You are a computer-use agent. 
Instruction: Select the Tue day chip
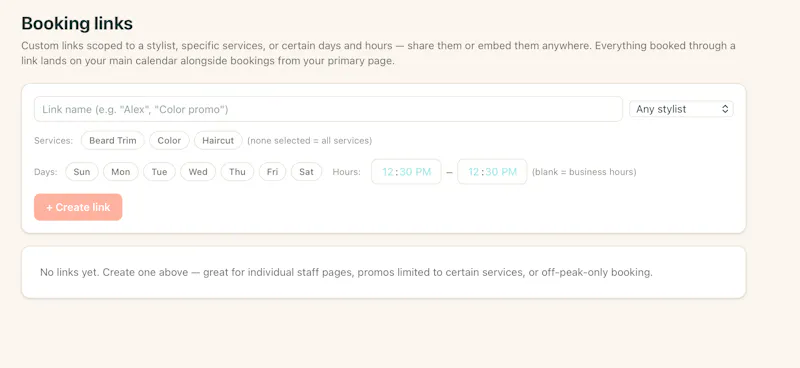pos(159,172)
